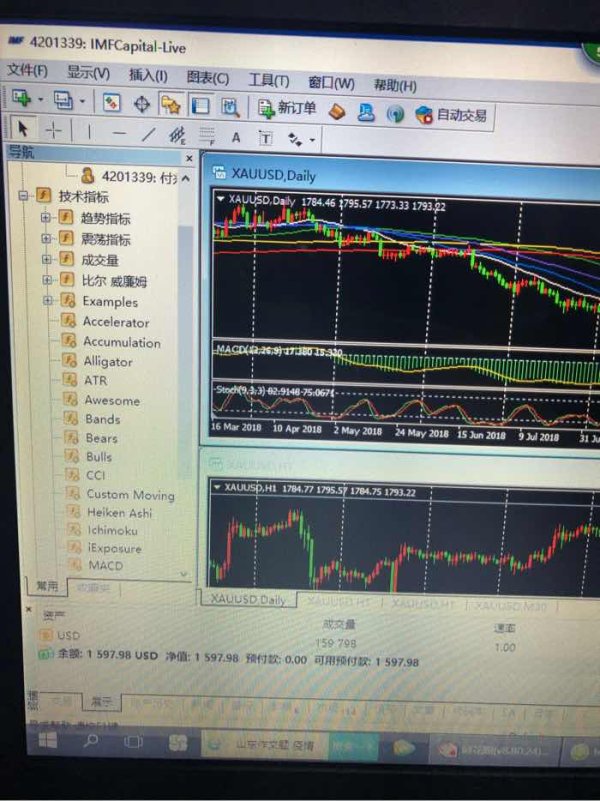Viewport: 600px width, 801px height.
Task: Select the cursor arrow tool
Action: (x=22, y=128)
